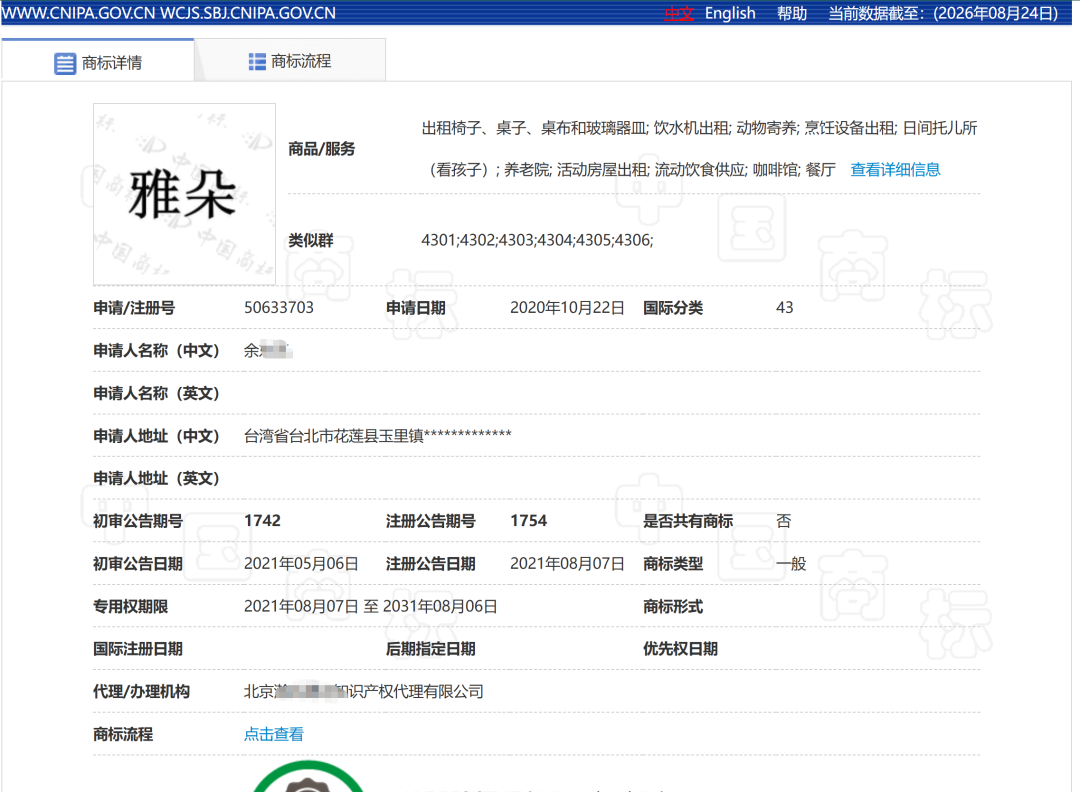Click the 商标形式 label
This screenshot has width=1080, height=792.
pos(673,606)
